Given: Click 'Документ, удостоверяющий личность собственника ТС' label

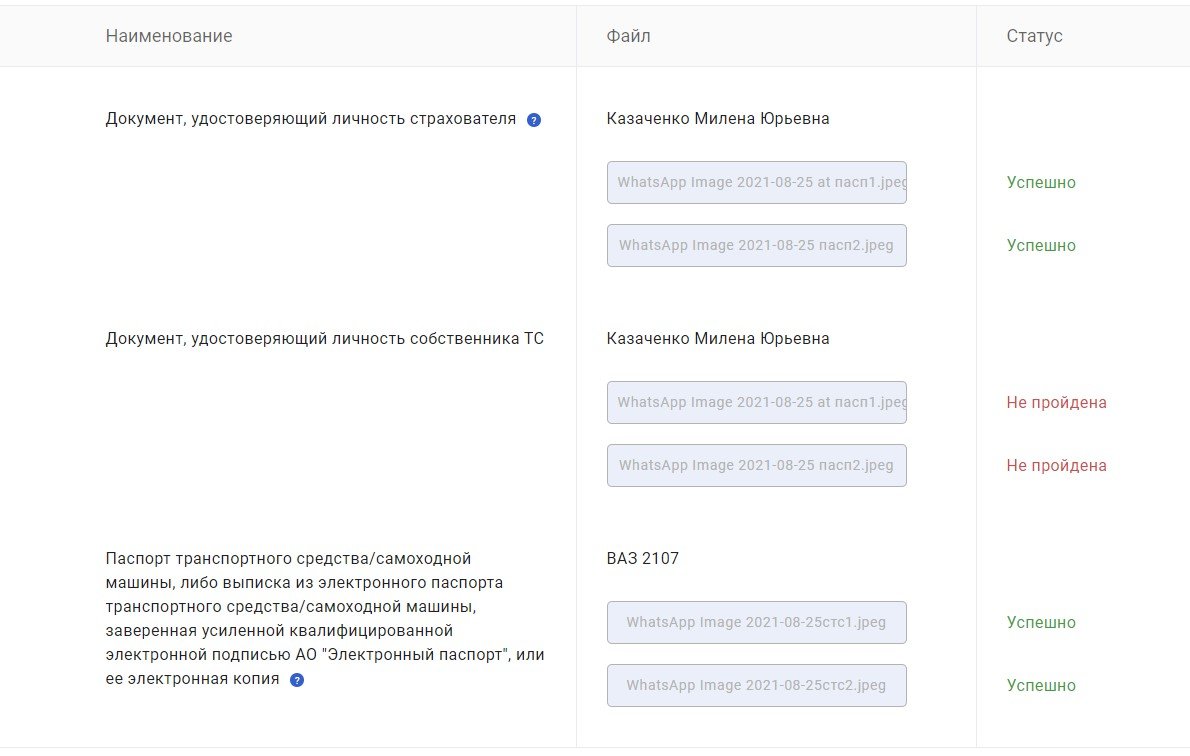Looking at the screenshot, I should (x=324, y=339).
